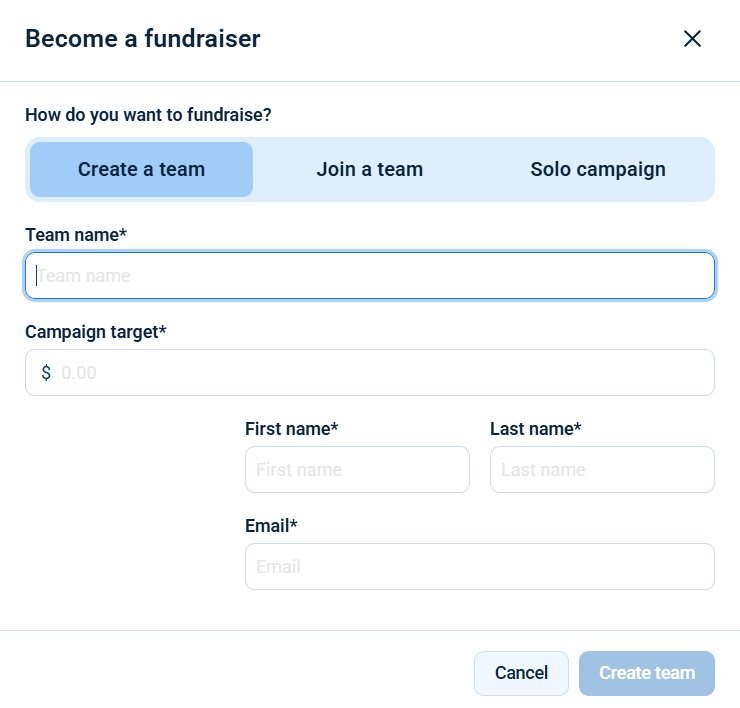Click the dollar sign currency icon
The height and width of the screenshot is (708, 740).
pyautogui.click(x=46, y=373)
